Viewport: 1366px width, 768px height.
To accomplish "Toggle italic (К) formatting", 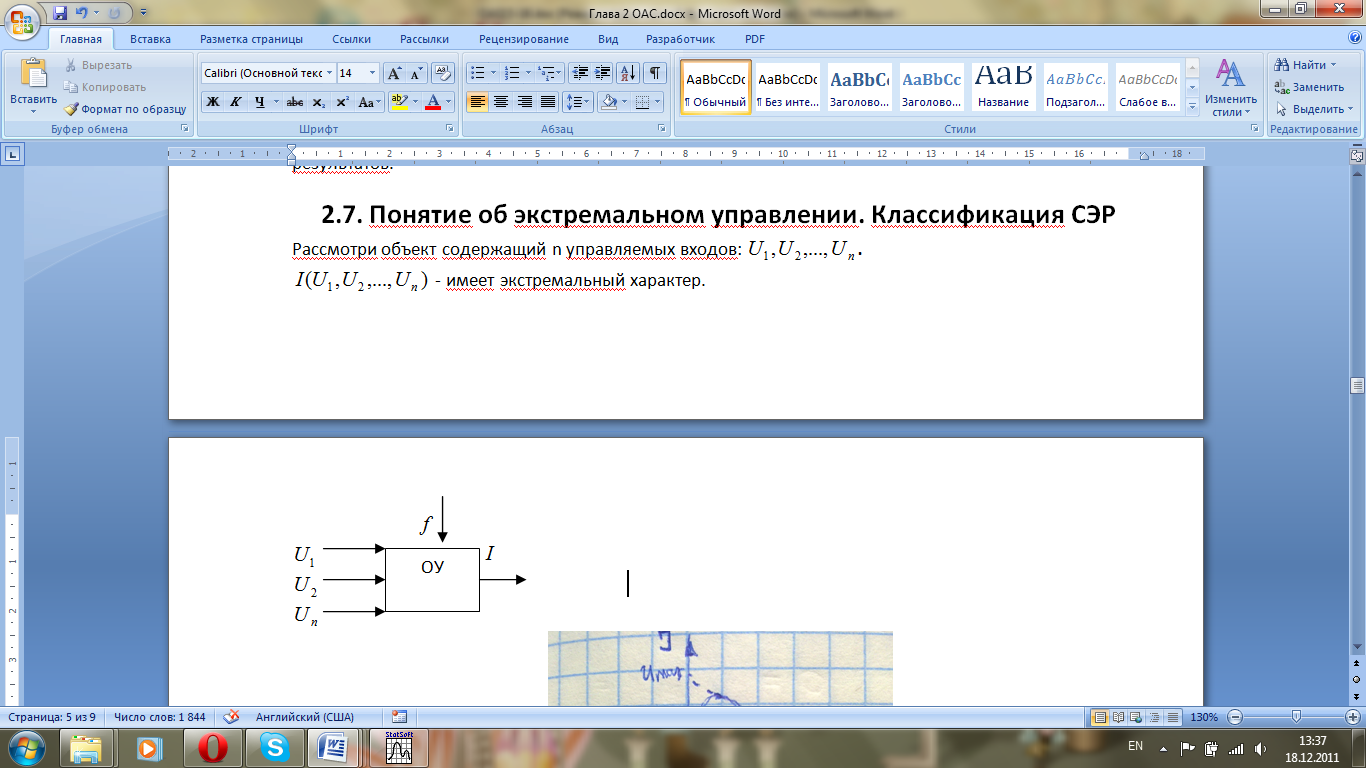I will pyautogui.click(x=236, y=102).
